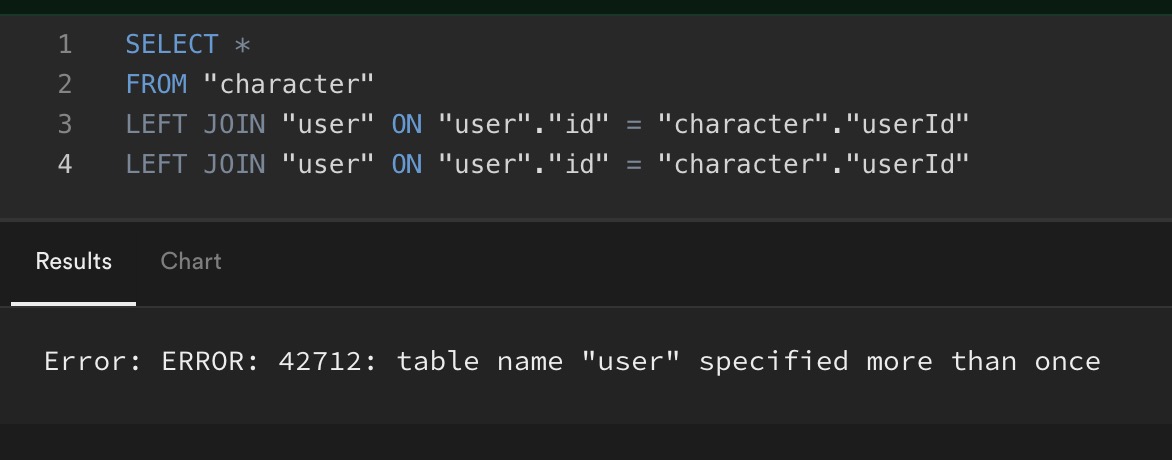Click LEFT JOIN on line 3
Screen dimensions: 1172x460
[x=195, y=123]
